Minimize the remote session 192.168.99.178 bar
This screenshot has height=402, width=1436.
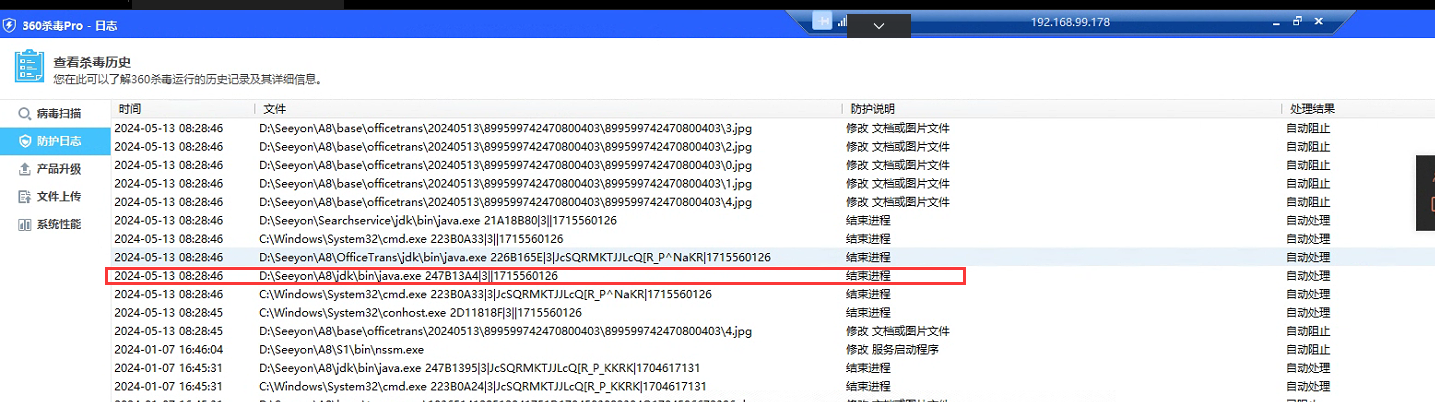pyautogui.click(x=1274, y=21)
